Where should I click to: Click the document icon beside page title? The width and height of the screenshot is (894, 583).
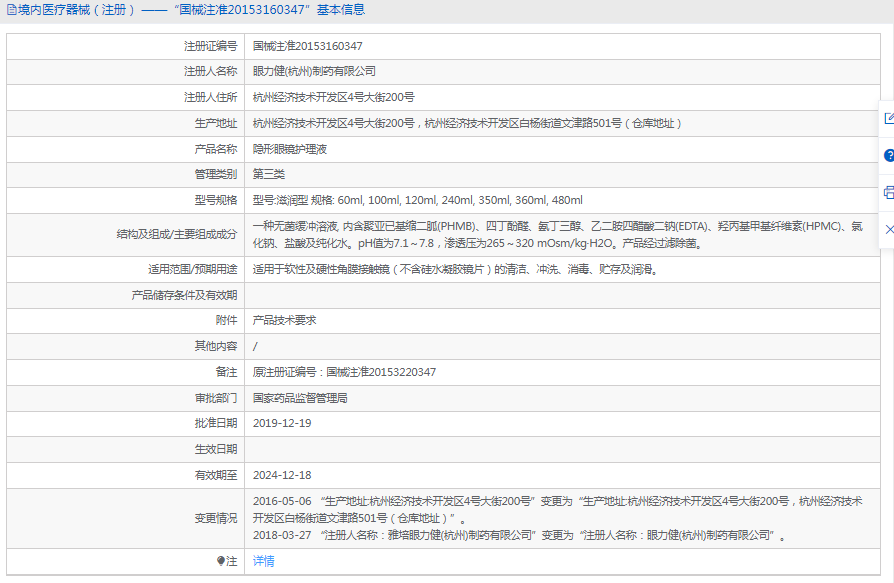pos(11,10)
